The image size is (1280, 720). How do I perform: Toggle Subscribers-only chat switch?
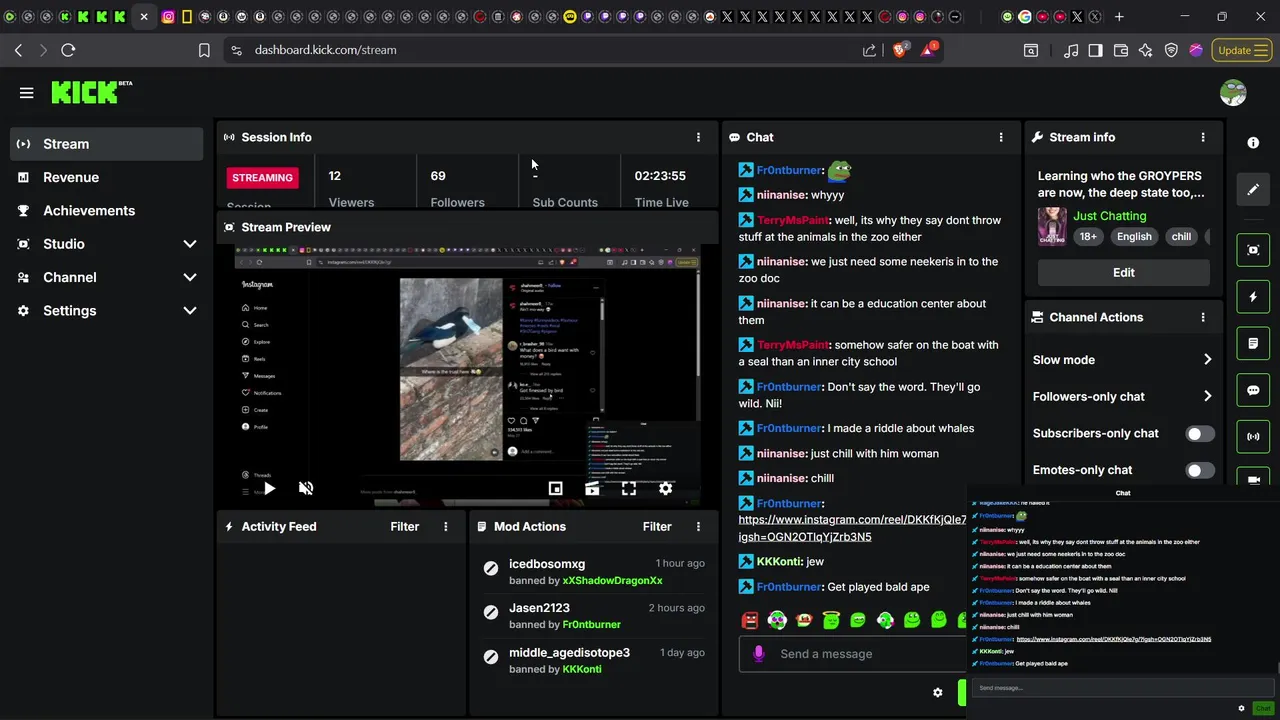point(1200,433)
